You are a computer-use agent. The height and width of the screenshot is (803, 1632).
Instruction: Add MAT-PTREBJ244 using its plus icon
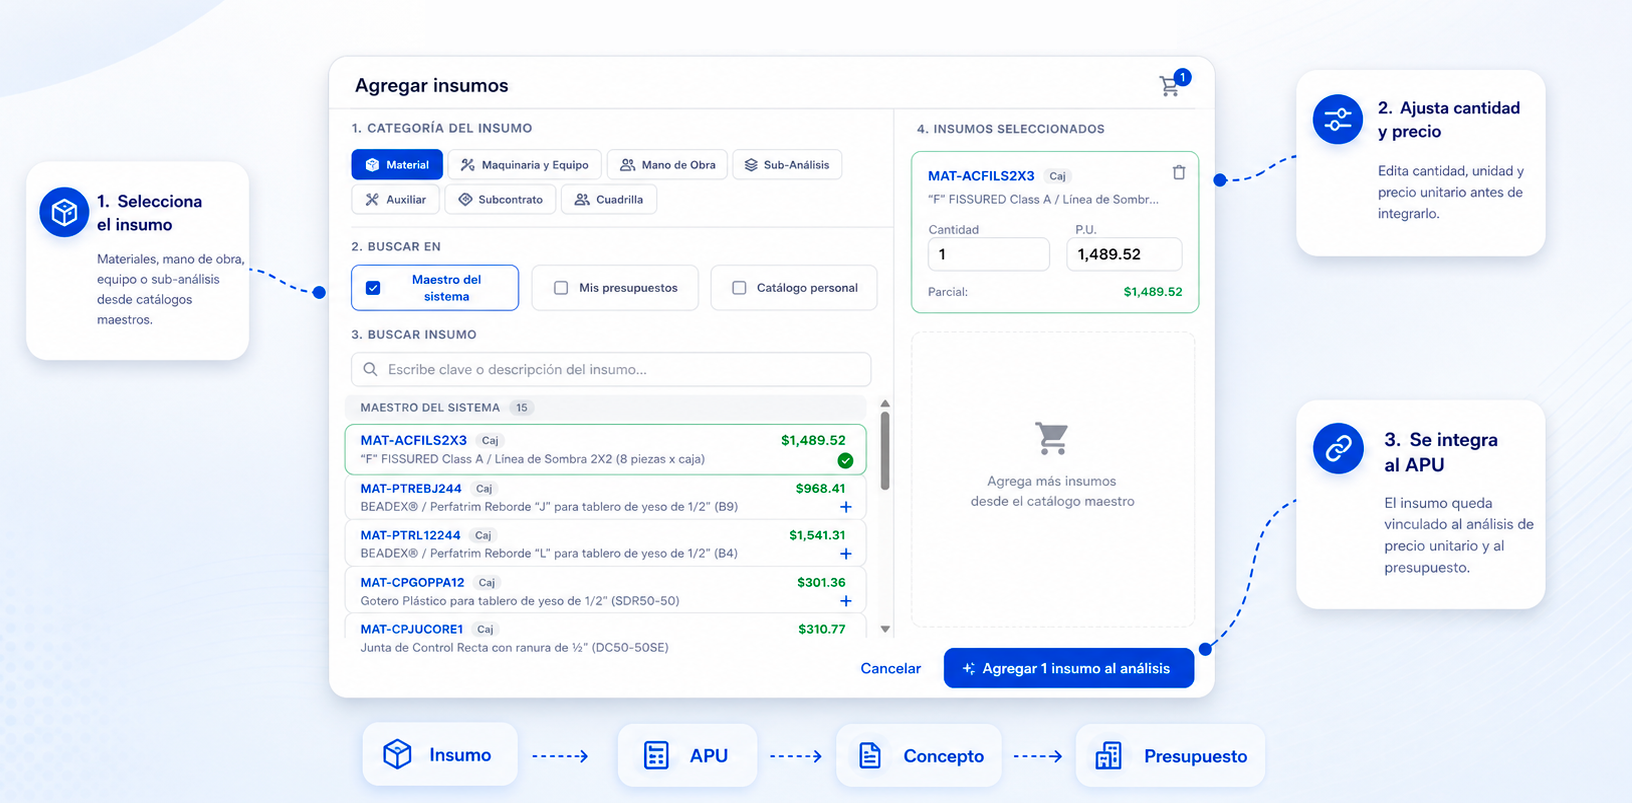846,507
